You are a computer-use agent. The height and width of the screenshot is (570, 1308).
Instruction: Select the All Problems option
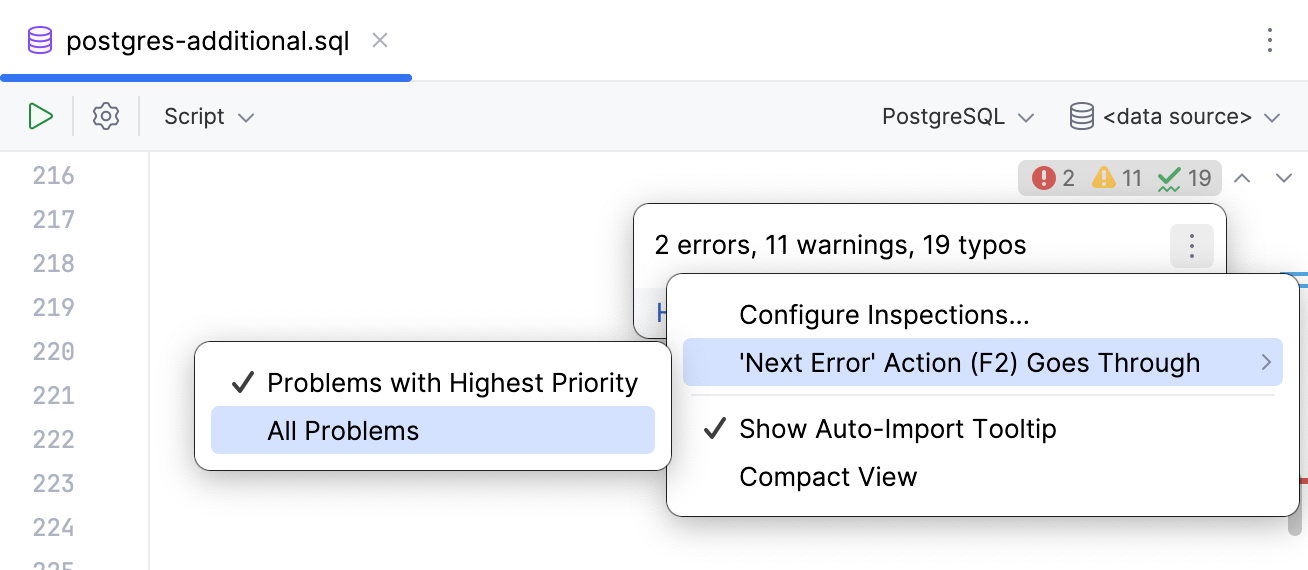pyautogui.click(x=343, y=431)
